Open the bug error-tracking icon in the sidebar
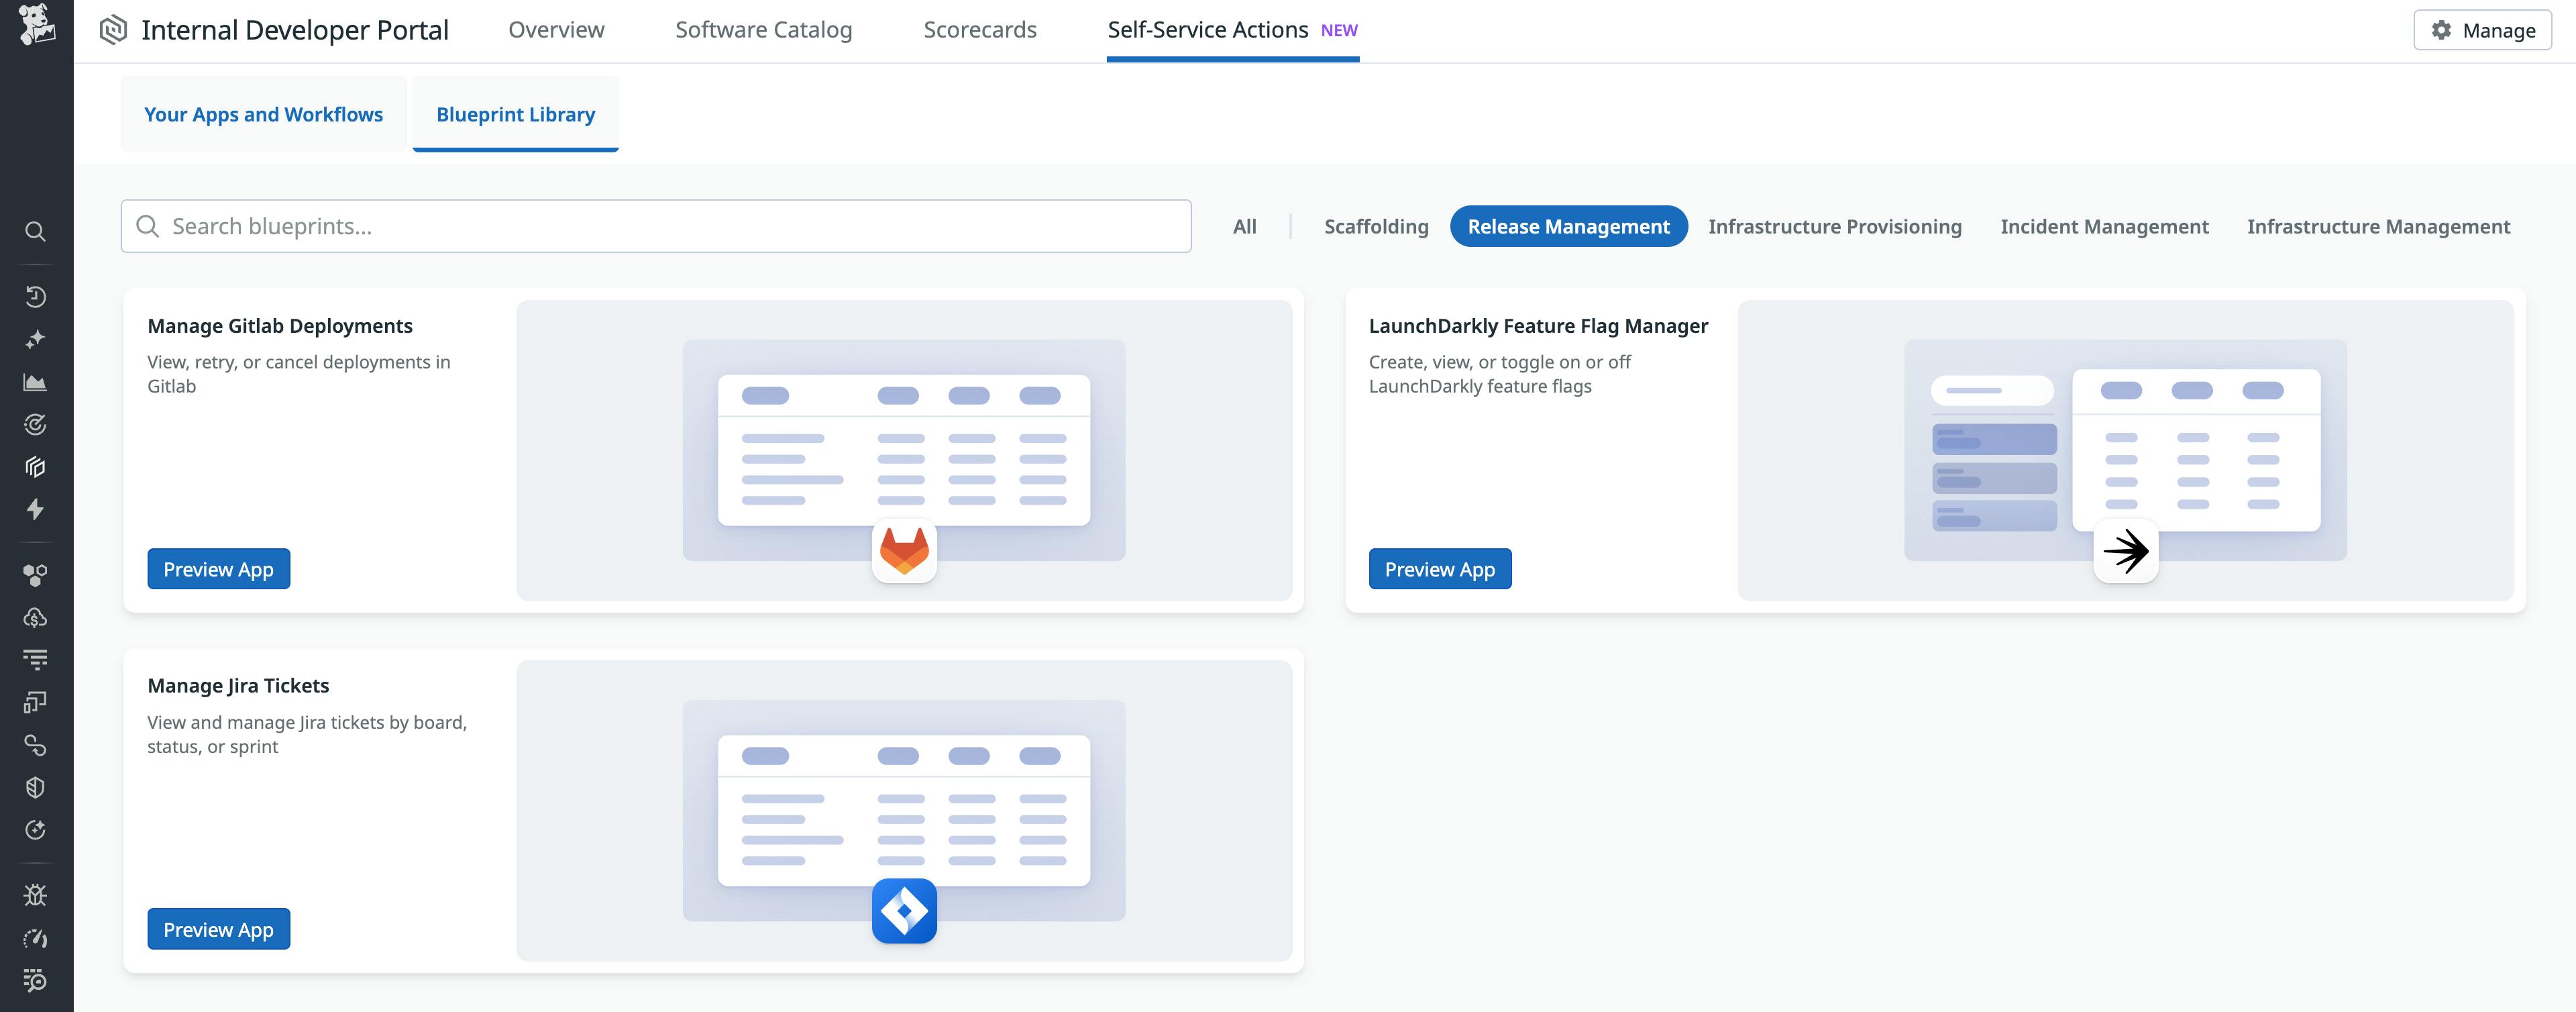Image resolution: width=2576 pixels, height=1012 pixels. (36, 895)
